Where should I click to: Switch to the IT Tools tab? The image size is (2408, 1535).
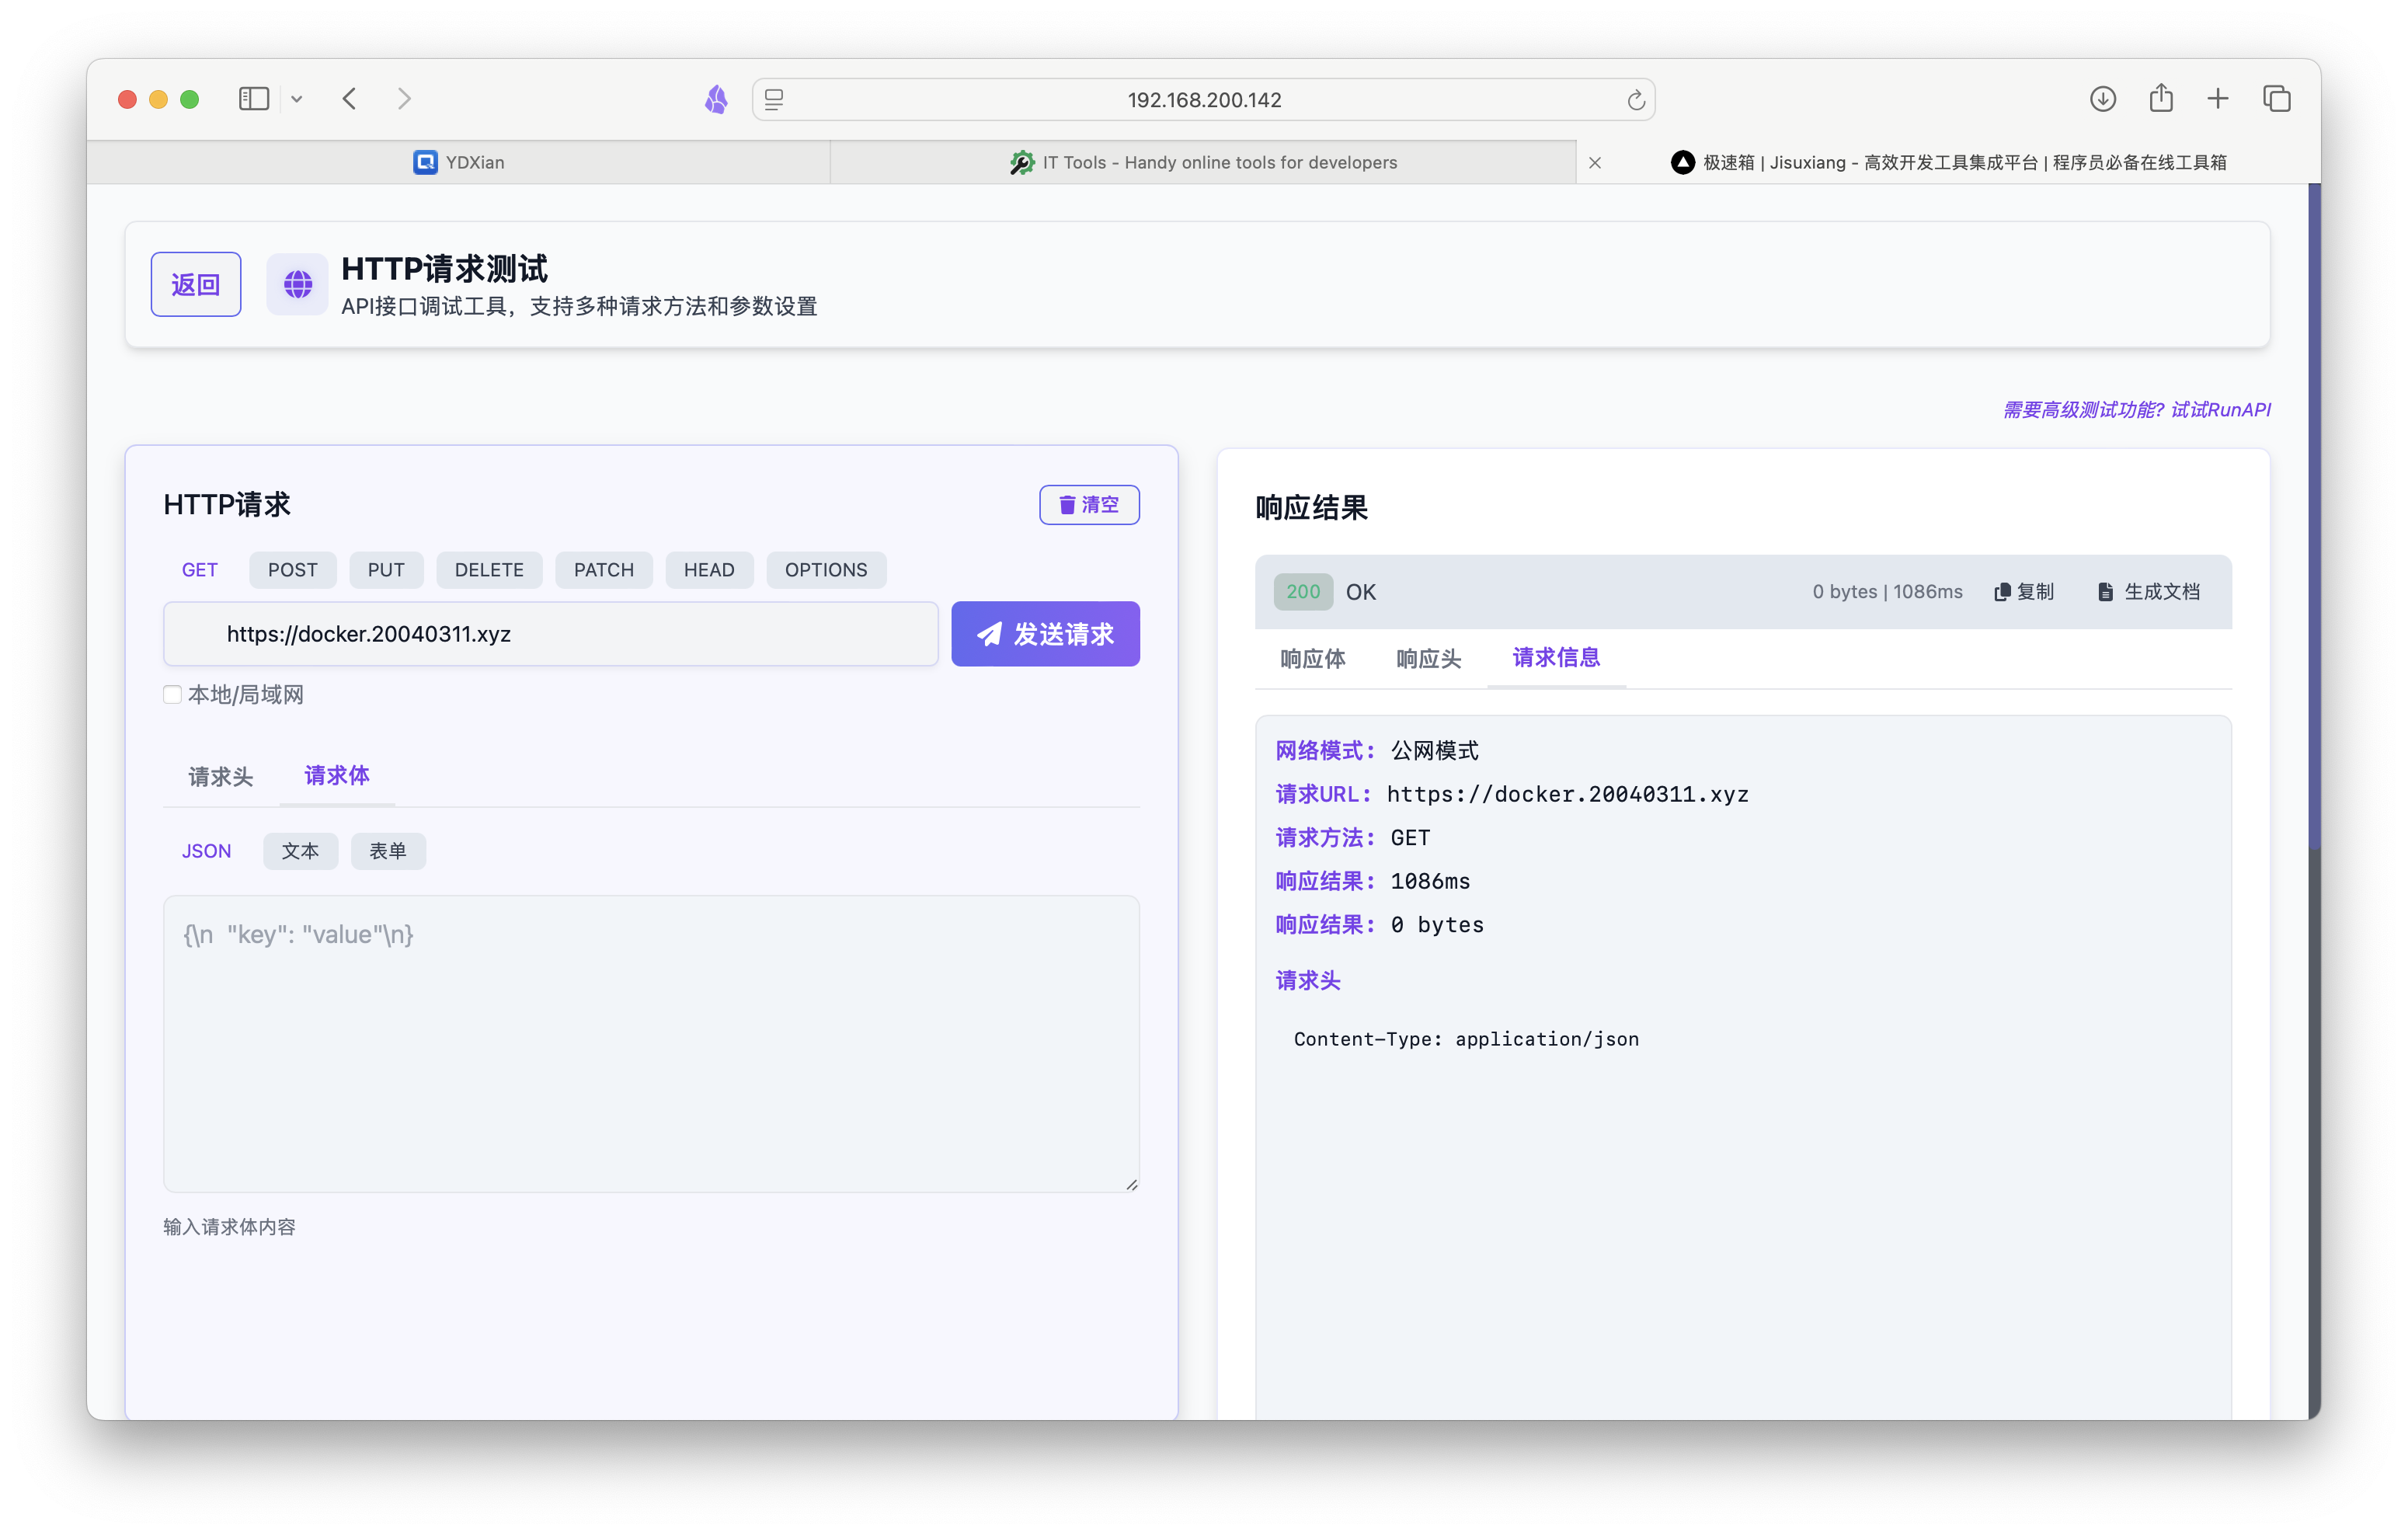(x=1203, y=162)
